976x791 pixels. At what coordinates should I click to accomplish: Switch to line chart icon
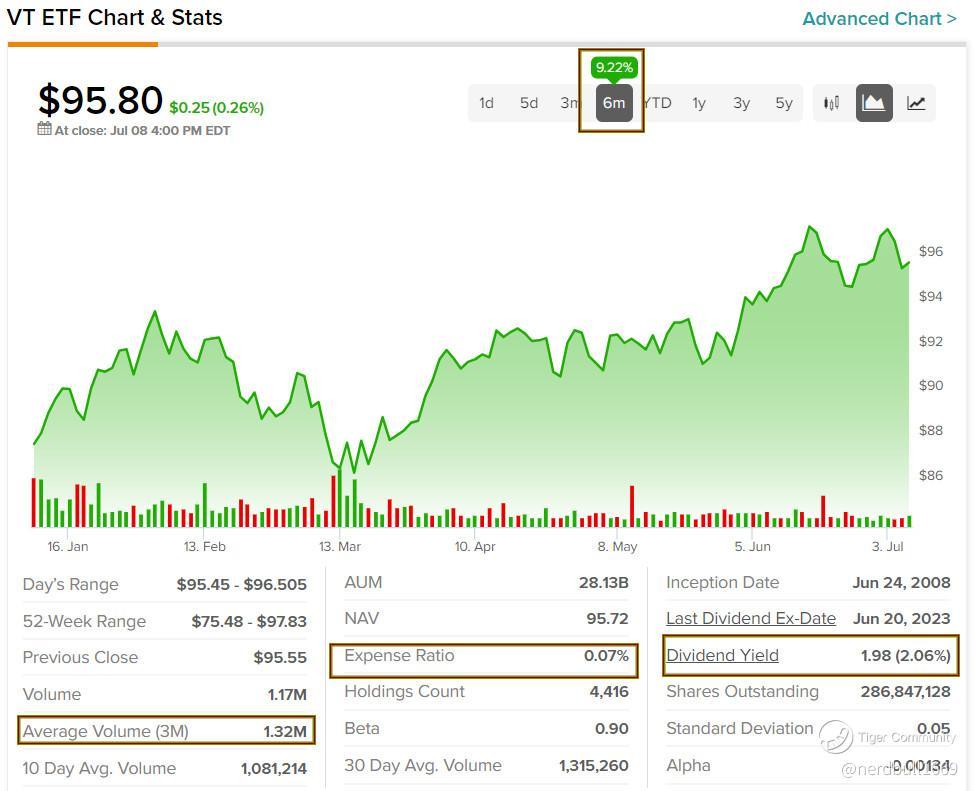click(x=916, y=103)
